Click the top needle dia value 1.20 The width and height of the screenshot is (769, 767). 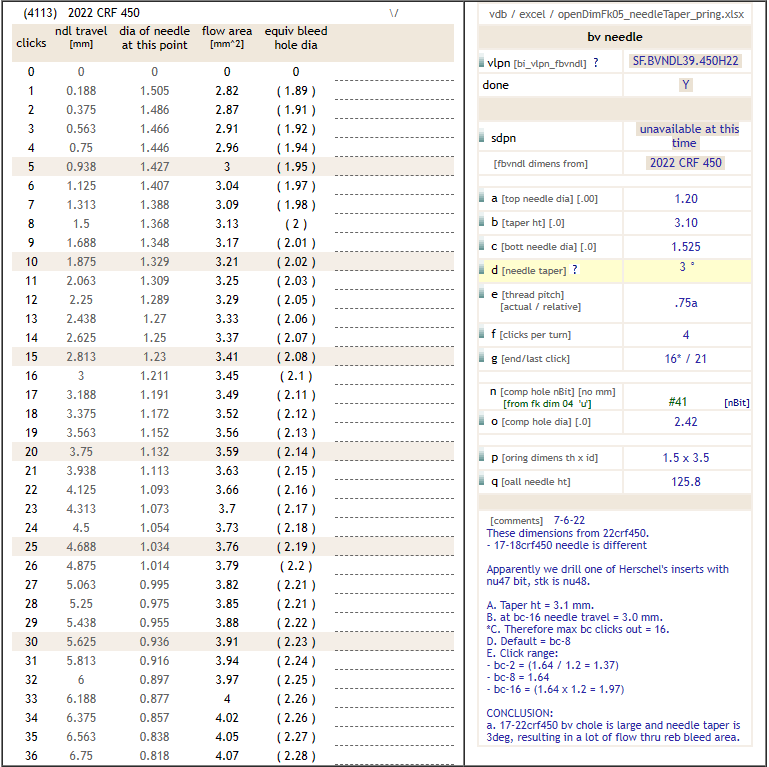pyautogui.click(x=685, y=199)
